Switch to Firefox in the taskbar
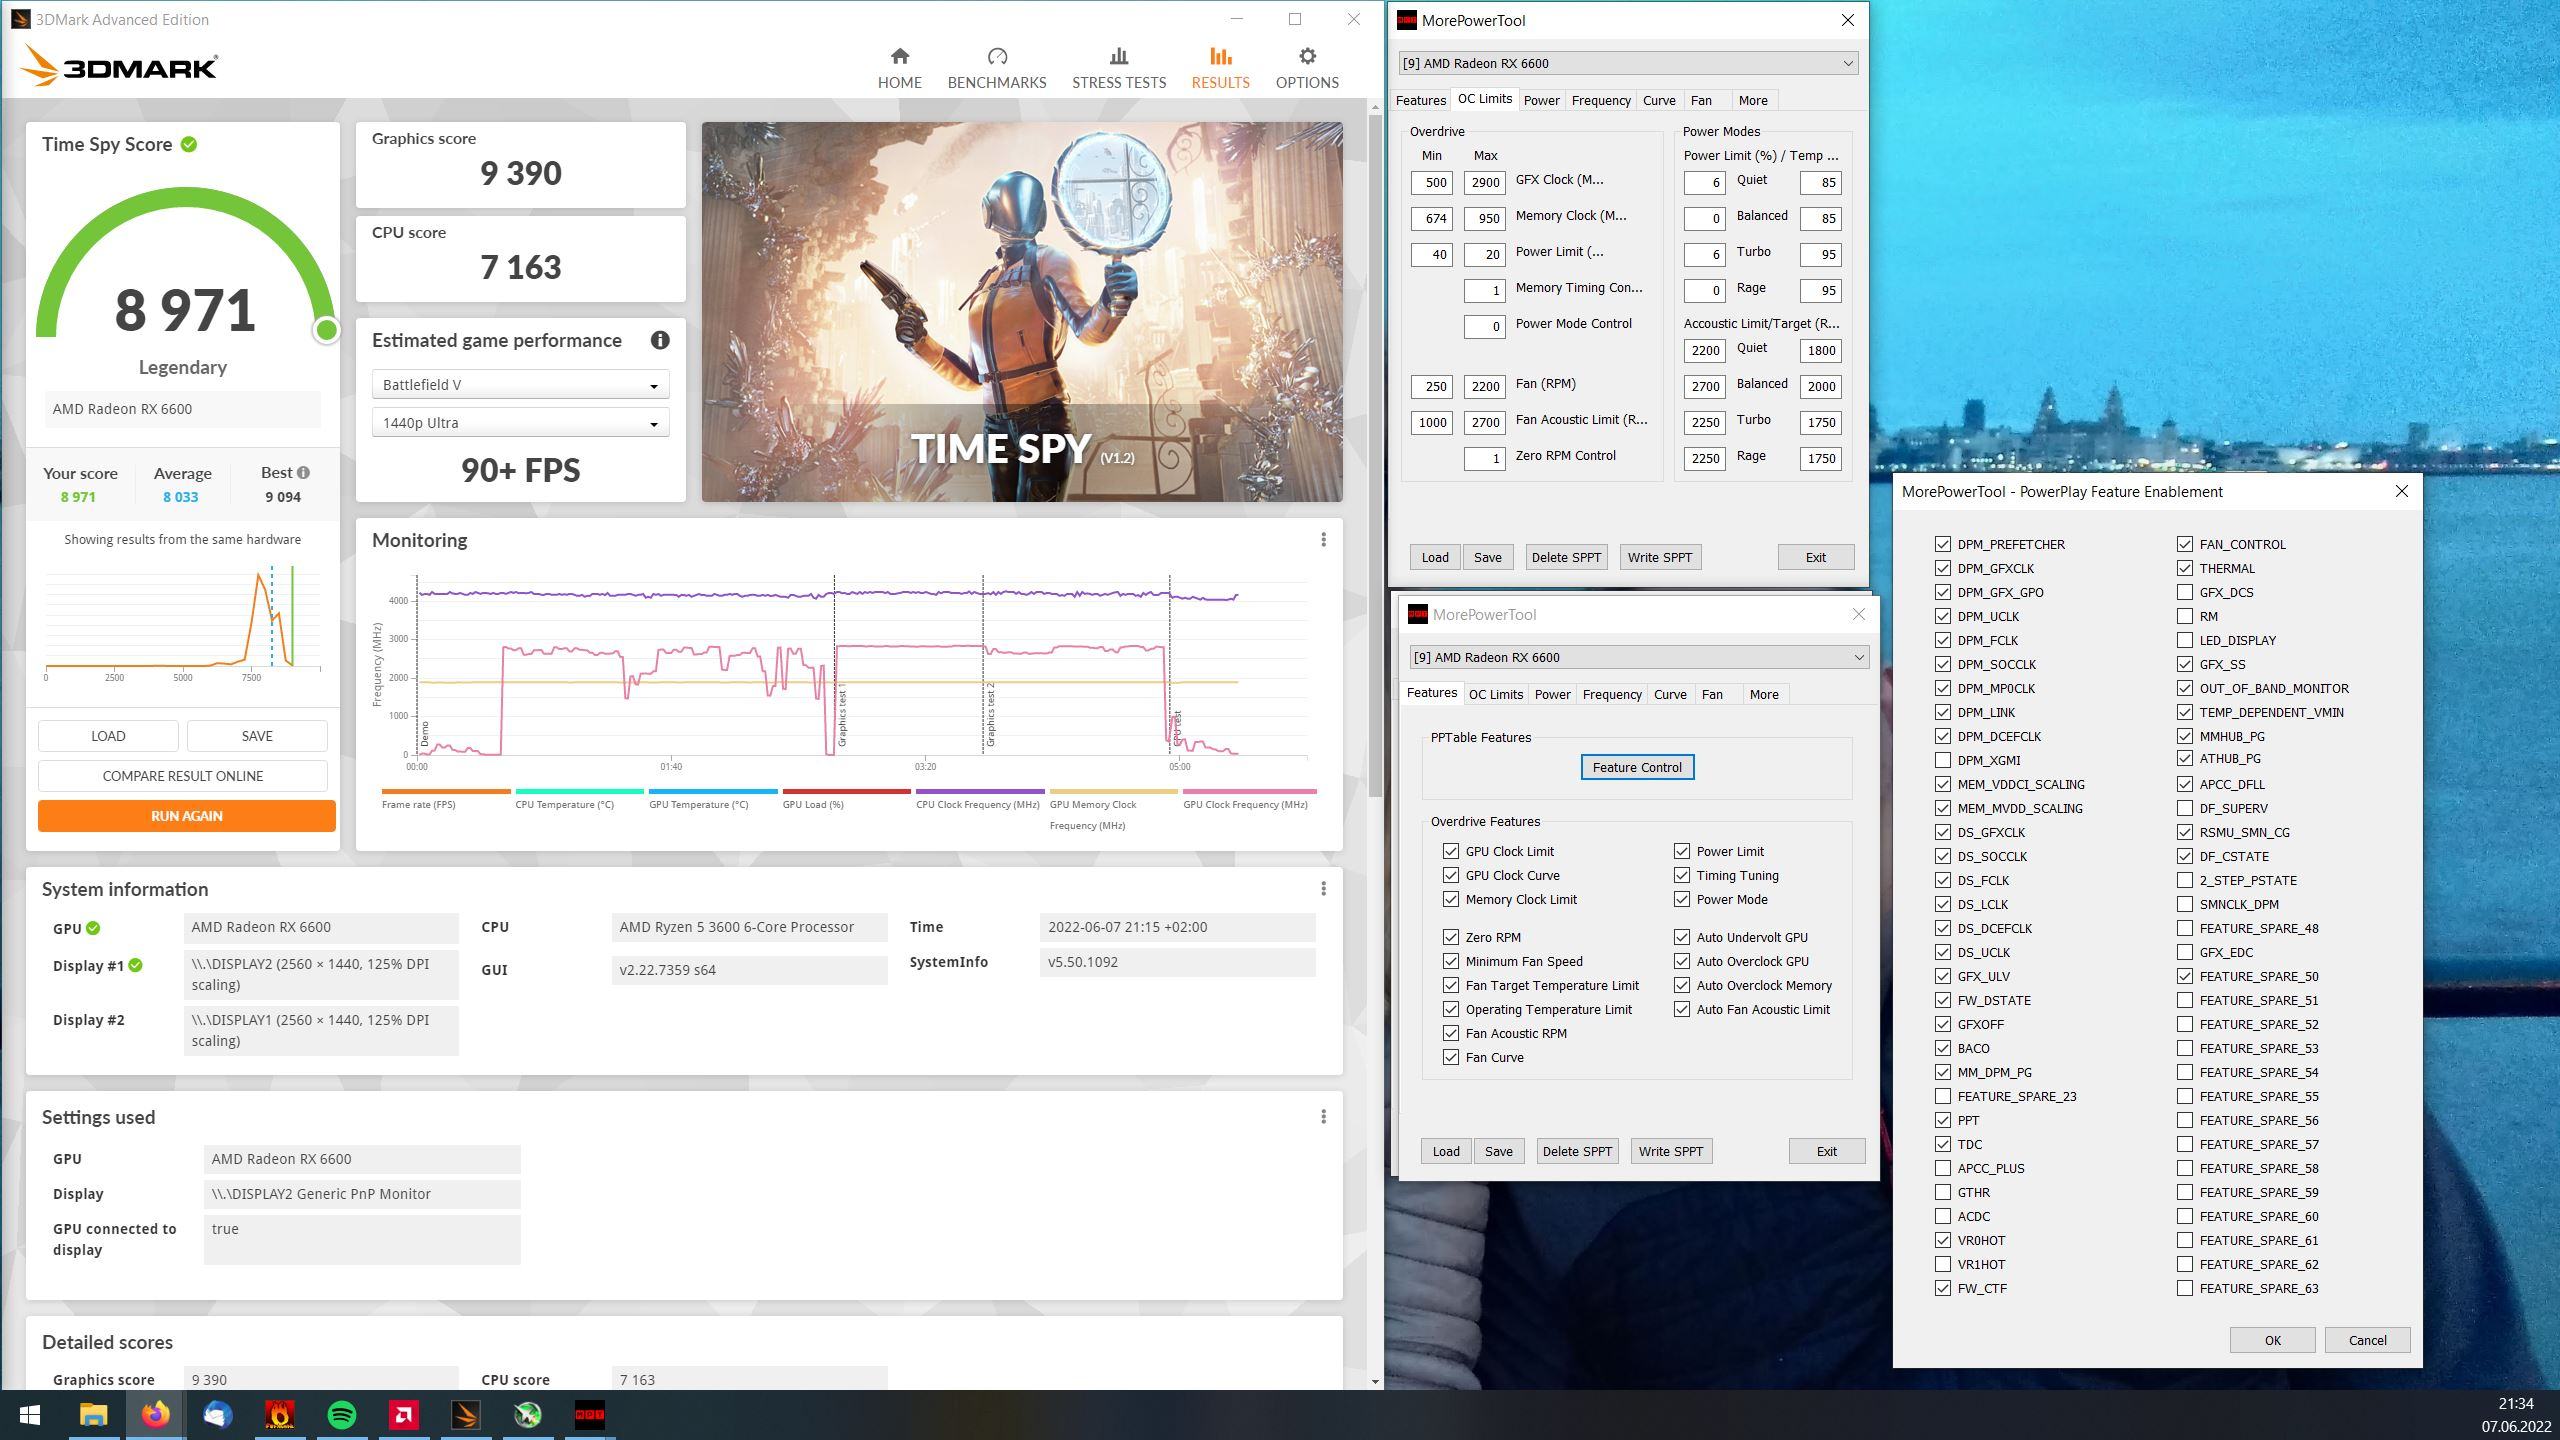Image resolution: width=2560 pixels, height=1440 pixels. [x=155, y=1415]
